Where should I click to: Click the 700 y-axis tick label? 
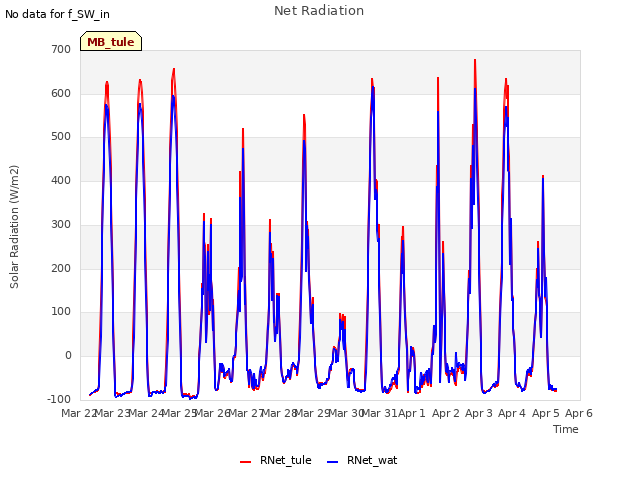pyautogui.click(x=61, y=50)
